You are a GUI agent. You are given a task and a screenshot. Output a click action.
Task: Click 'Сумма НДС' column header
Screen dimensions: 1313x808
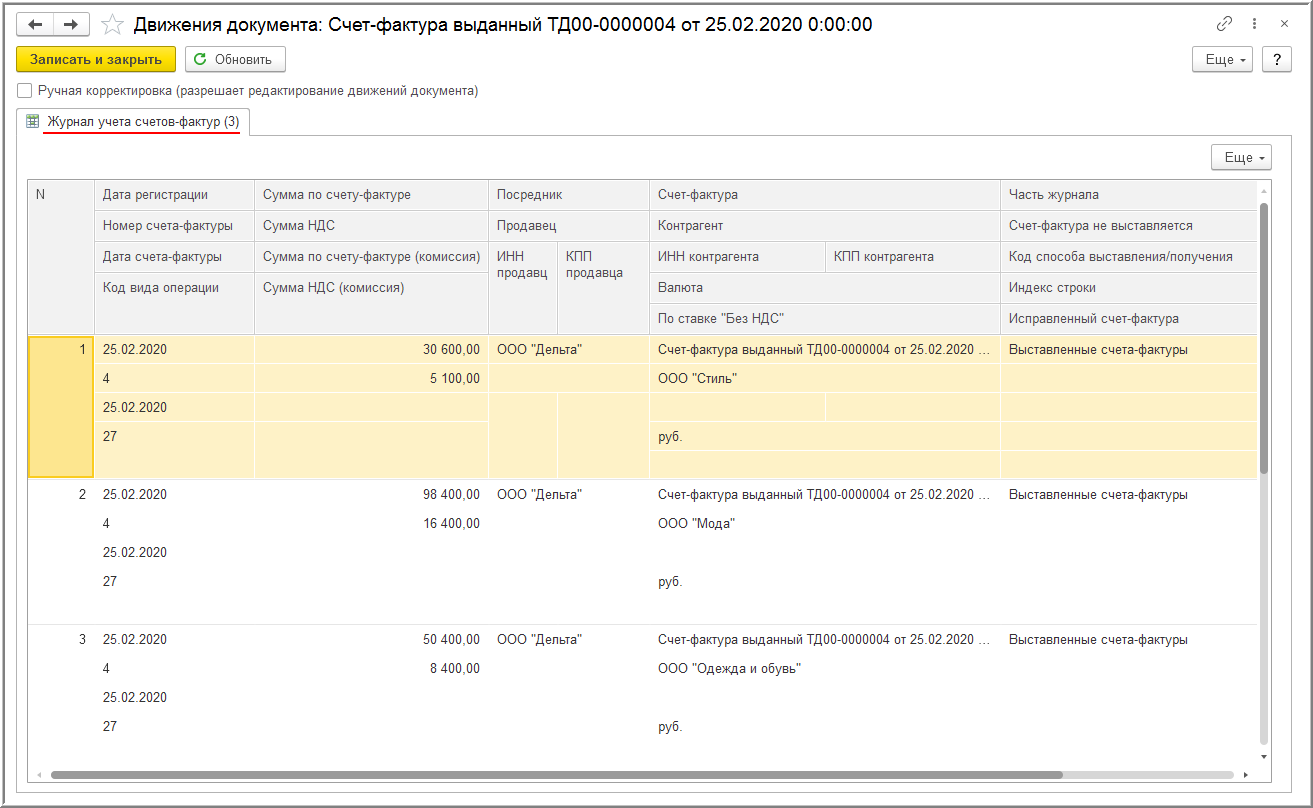pyautogui.click(x=371, y=226)
